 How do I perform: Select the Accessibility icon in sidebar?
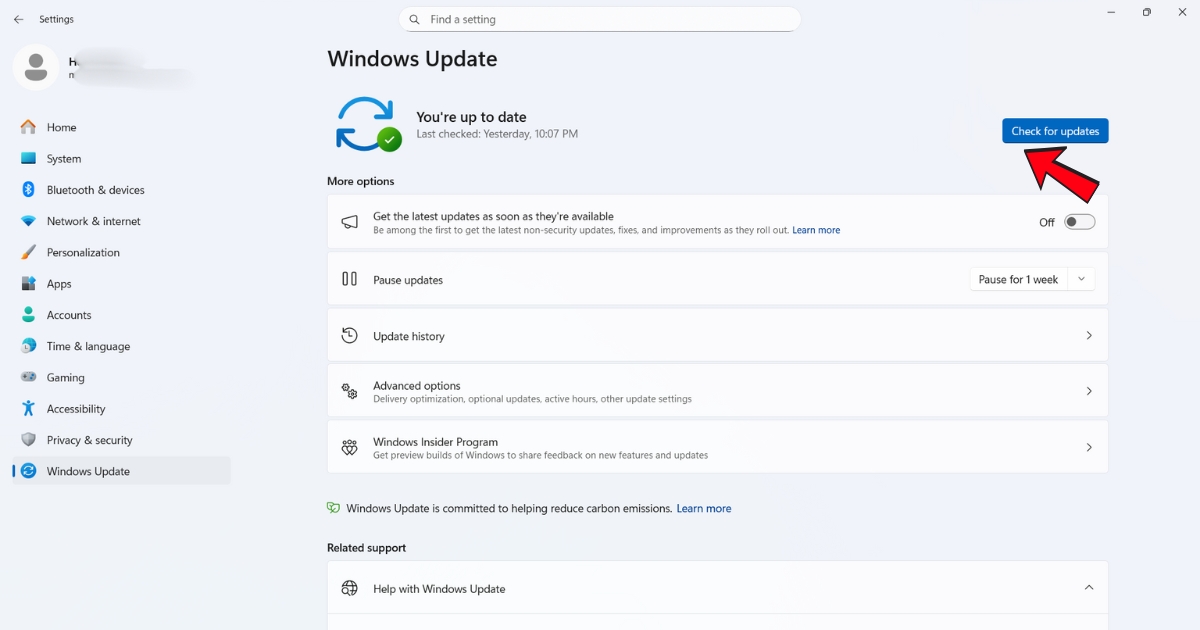27,408
